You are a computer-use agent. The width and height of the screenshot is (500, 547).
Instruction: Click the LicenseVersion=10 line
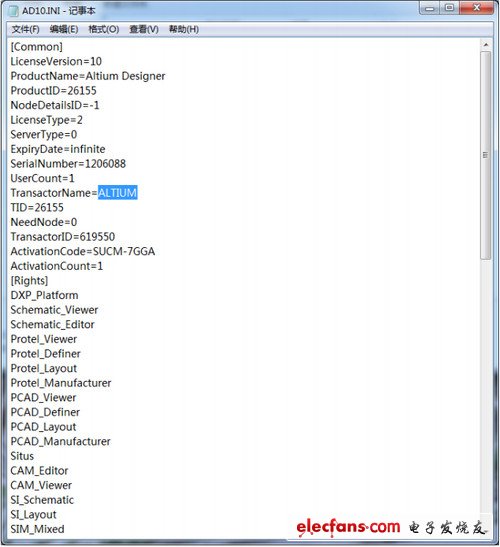[56, 62]
